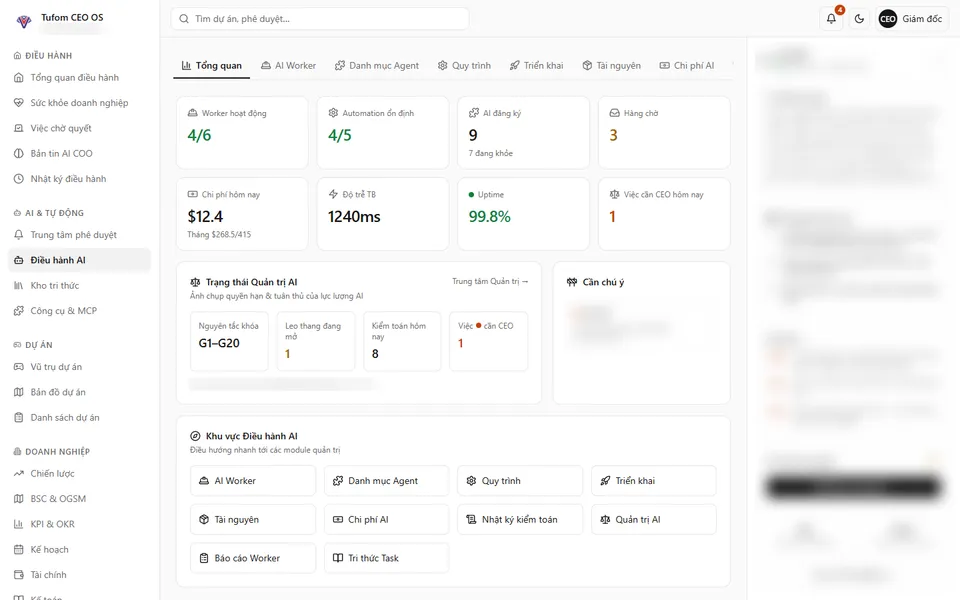Click the BSC & OGSM icon
Image resolution: width=960 pixels, height=600 pixels.
18,499
